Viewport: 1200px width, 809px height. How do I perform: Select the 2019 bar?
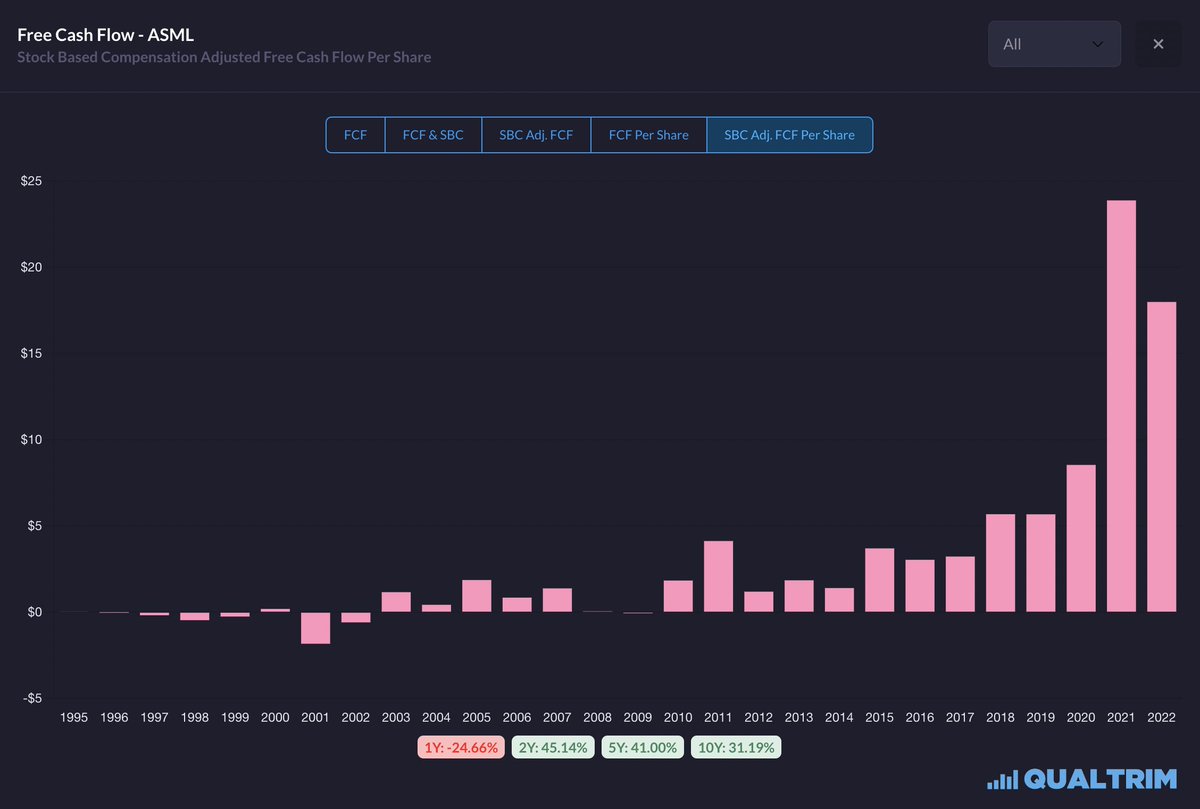[1041, 563]
